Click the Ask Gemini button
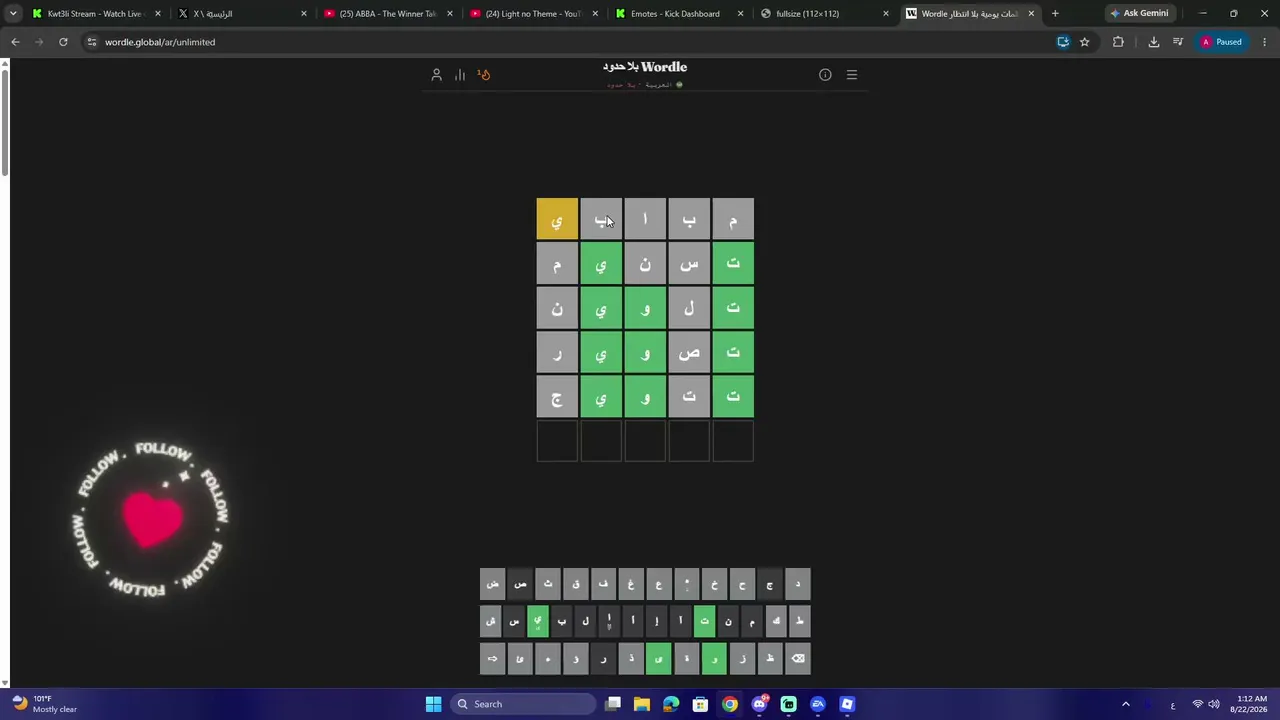The height and width of the screenshot is (720, 1280). tap(1139, 14)
